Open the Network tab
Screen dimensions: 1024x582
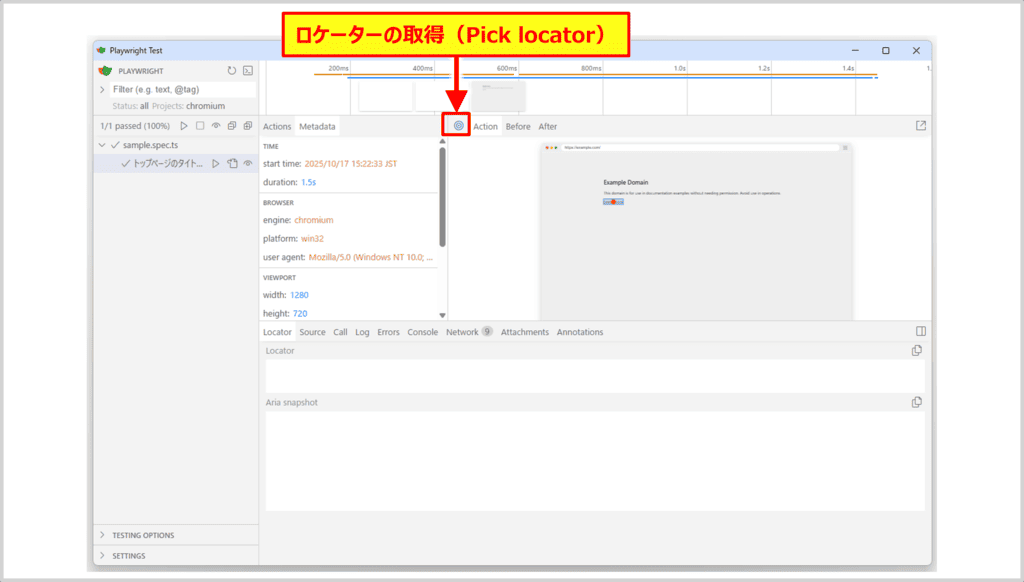pyautogui.click(x=462, y=332)
